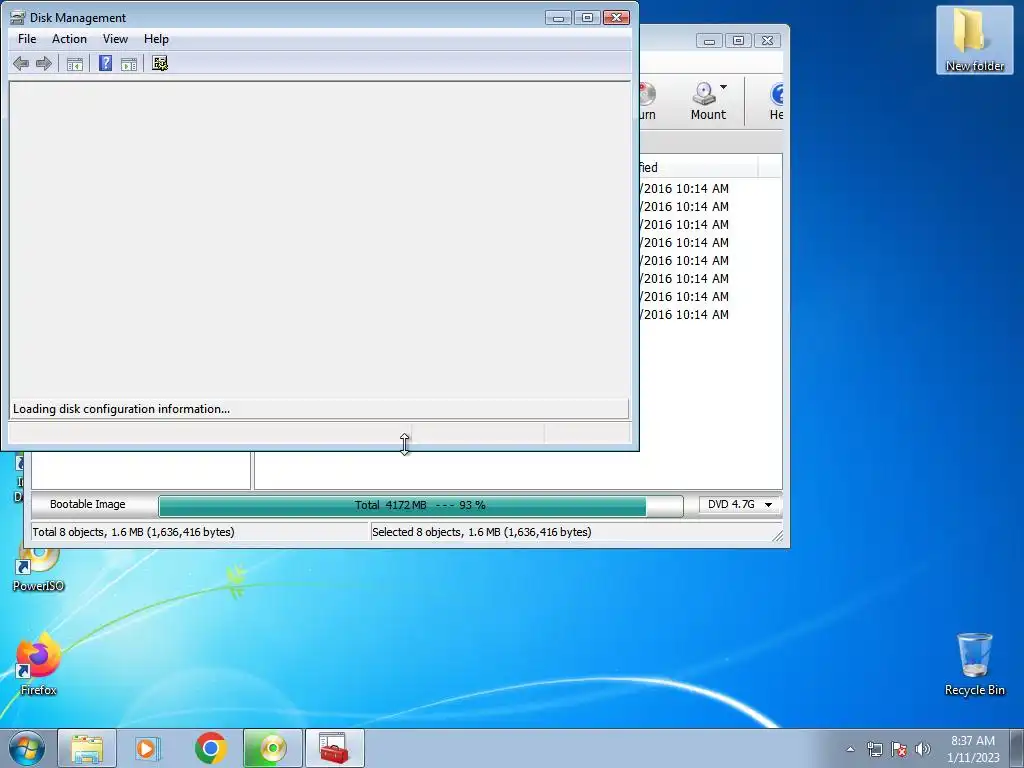Open the blue question mark Help icon
1024x768 pixels.
coord(105,63)
